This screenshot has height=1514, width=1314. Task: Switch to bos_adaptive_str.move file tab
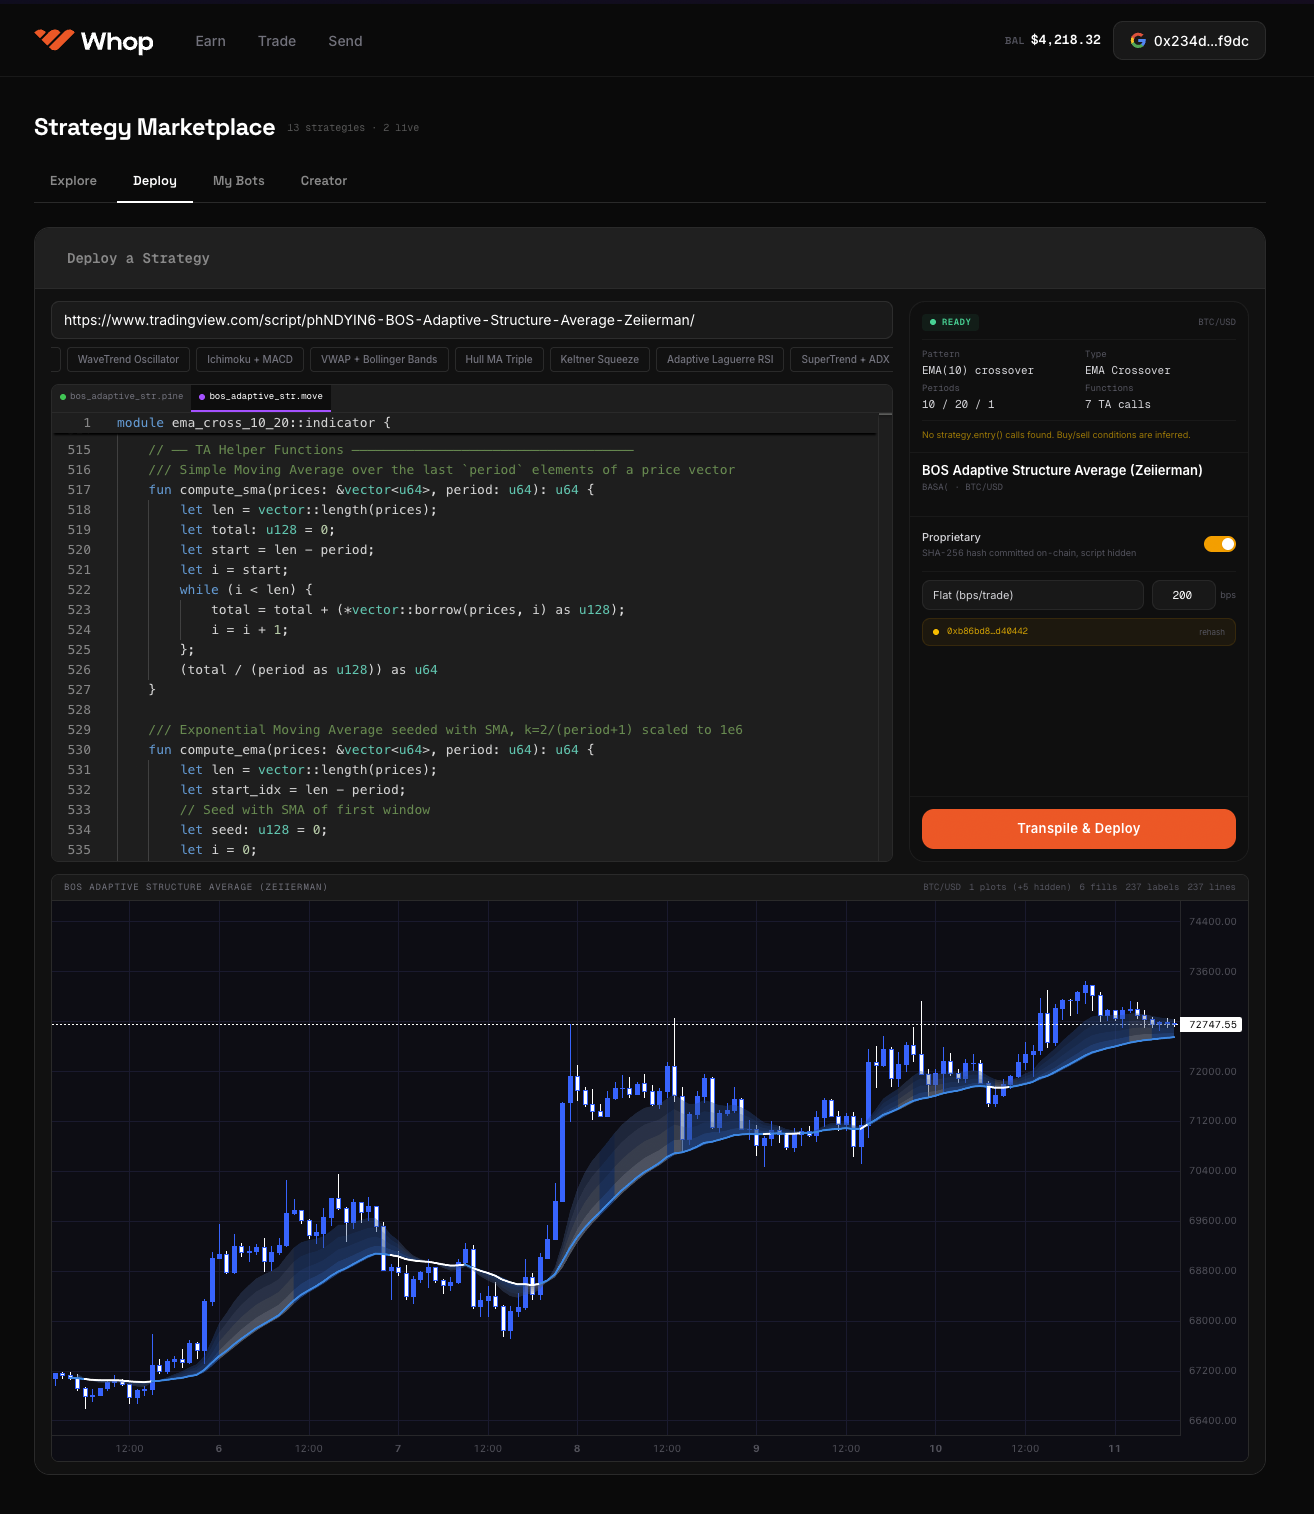pyautogui.click(x=261, y=397)
